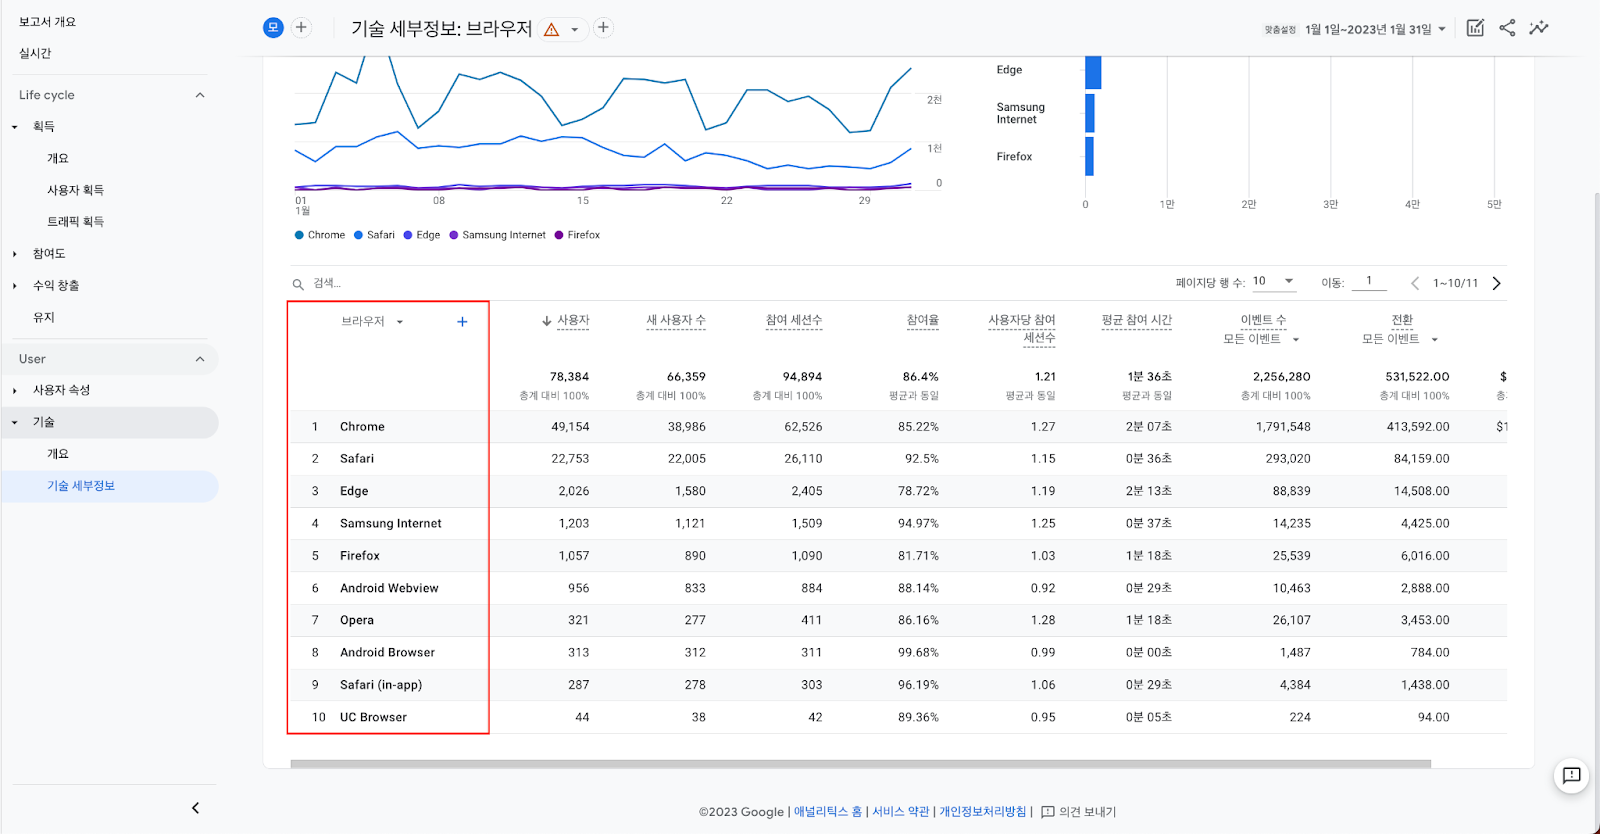The width and height of the screenshot is (1600, 834).
Task: Add a secondary dimension with the plus
Action: coord(462,322)
